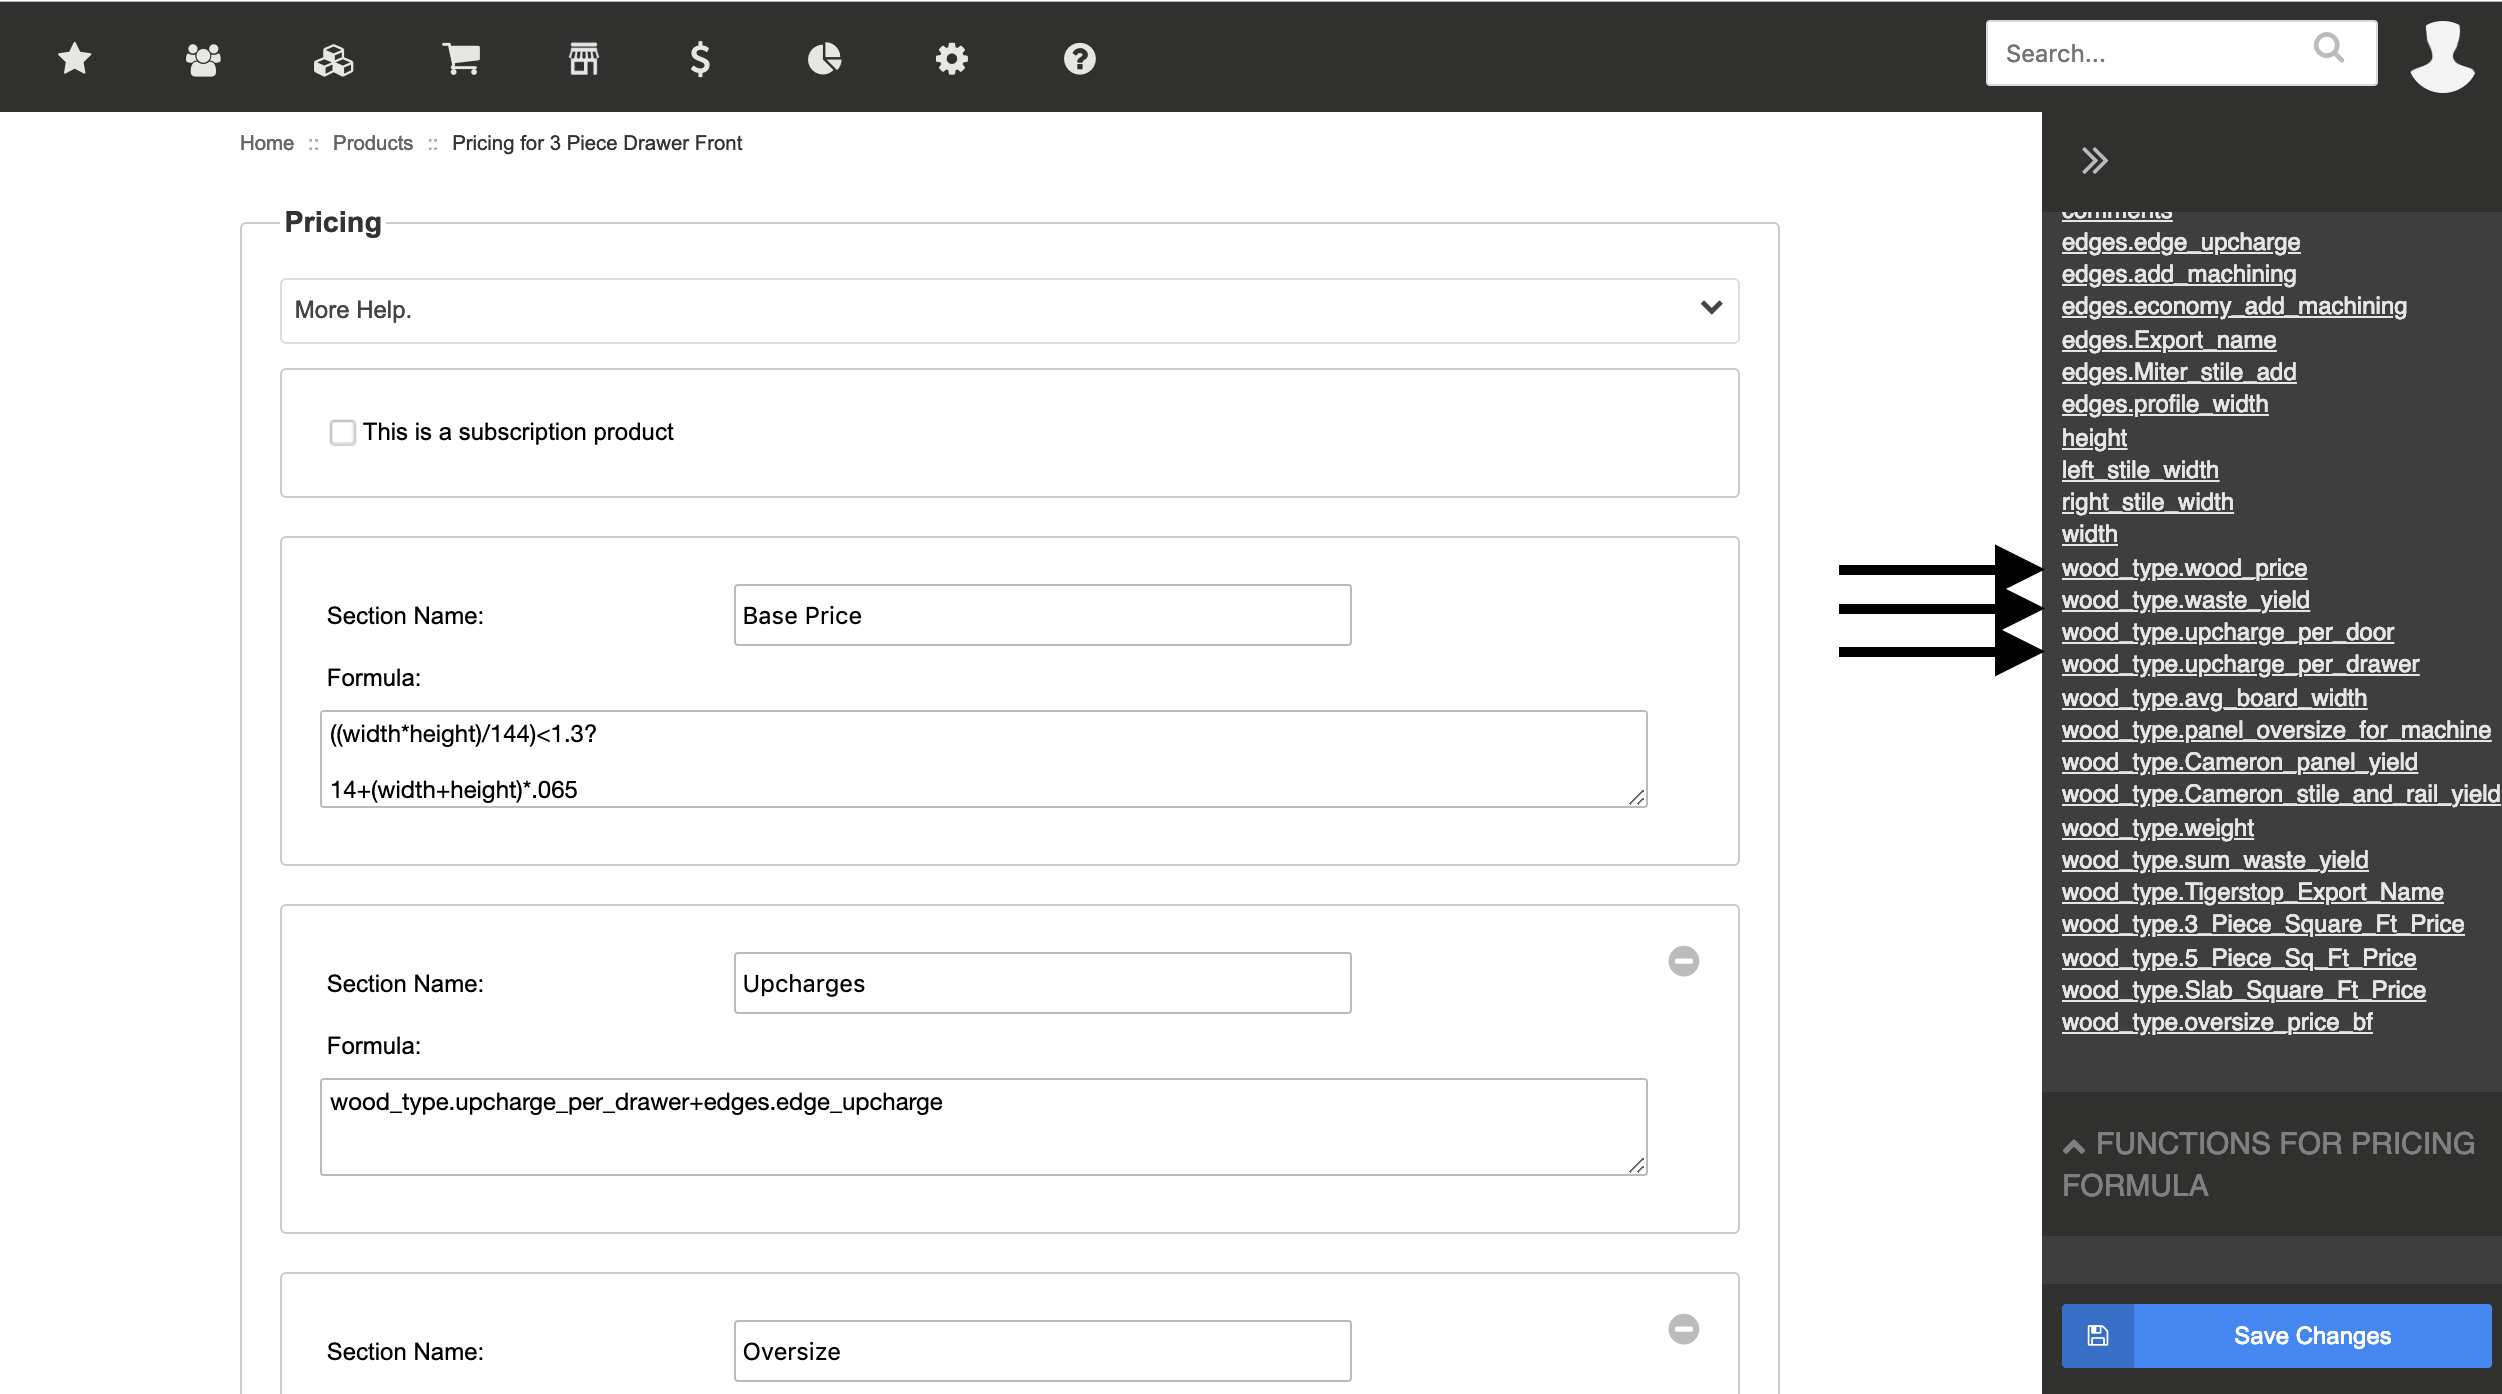This screenshot has height=1394, width=2502.
Task: Click the favorites star icon
Action: pyautogui.click(x=76, y=57)
